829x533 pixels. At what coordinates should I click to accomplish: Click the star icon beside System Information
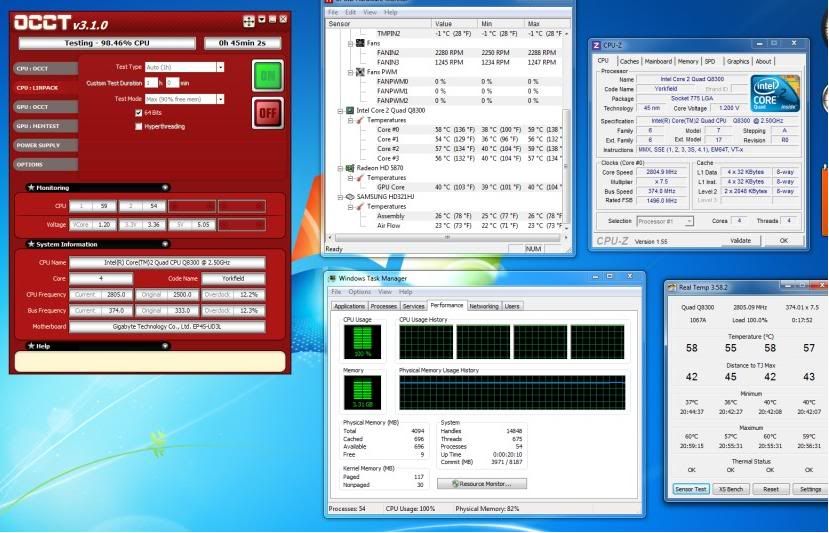click(31, 244)
